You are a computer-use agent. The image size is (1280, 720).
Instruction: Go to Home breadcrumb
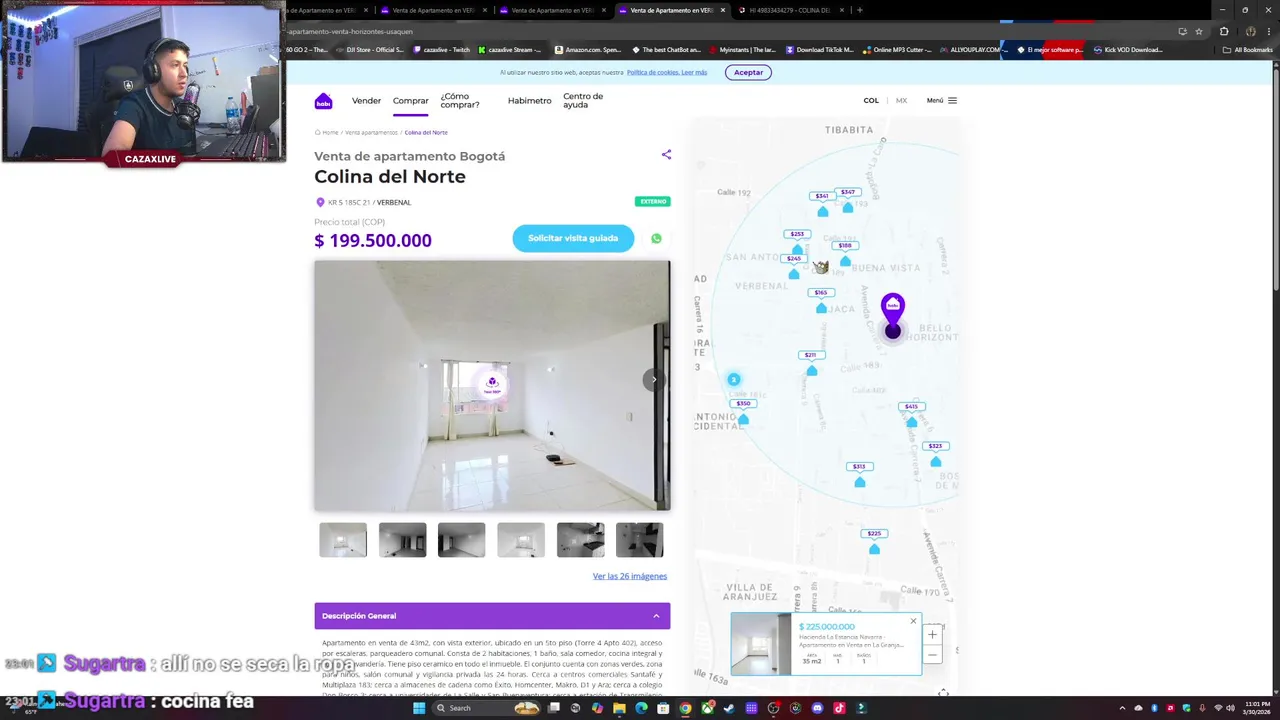pyautogui.click(x=330, y=132)
